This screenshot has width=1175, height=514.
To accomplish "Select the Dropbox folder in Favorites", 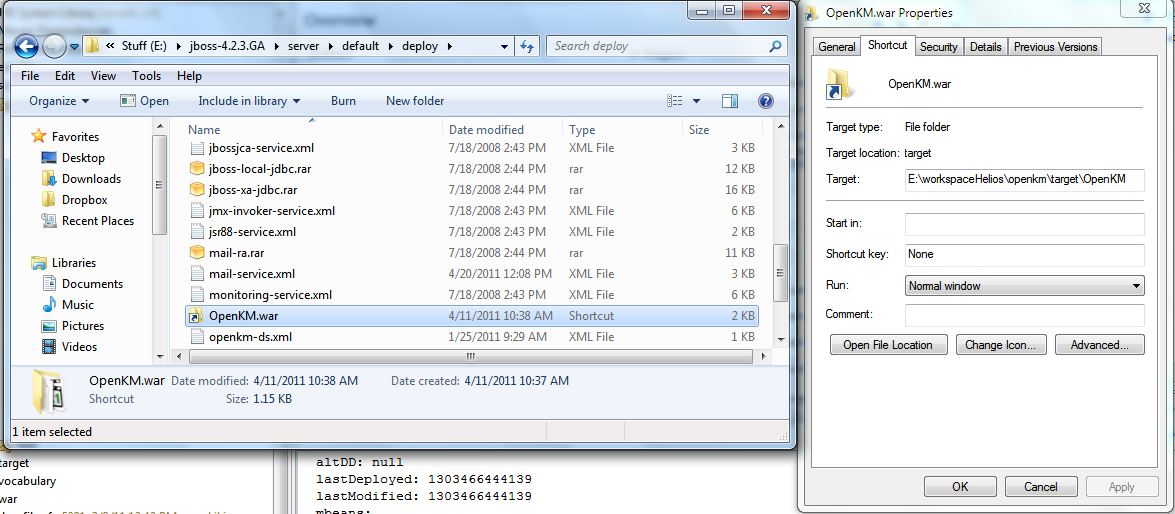I will 84,200.
